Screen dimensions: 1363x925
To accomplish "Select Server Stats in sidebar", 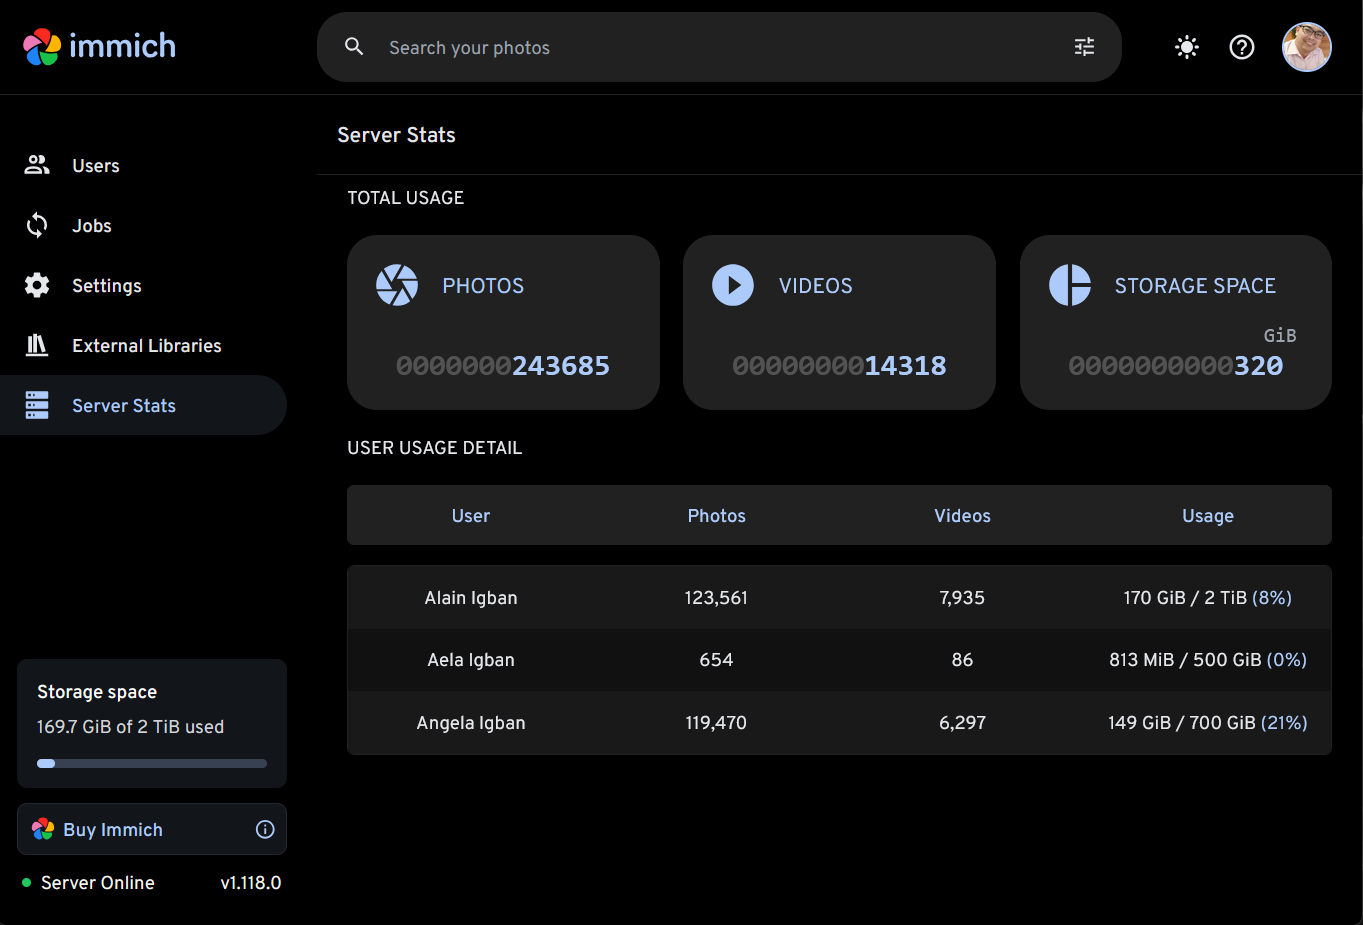I will click(123, 406).
